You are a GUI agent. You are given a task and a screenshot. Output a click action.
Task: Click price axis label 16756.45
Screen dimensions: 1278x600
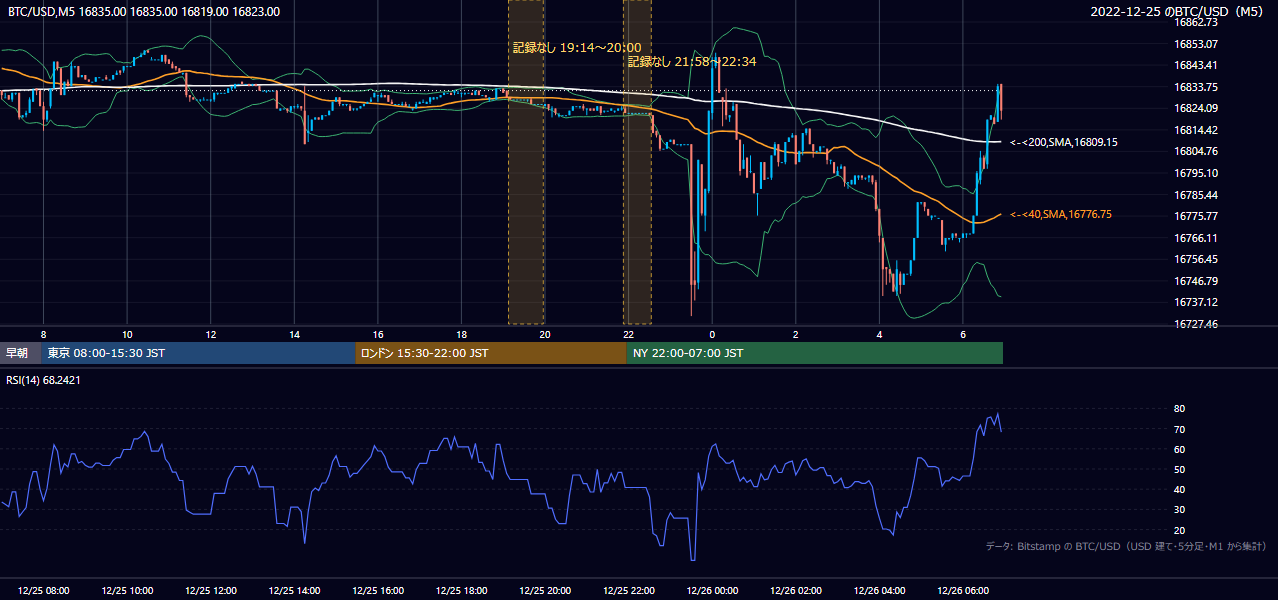click(x=1196, y=259)
